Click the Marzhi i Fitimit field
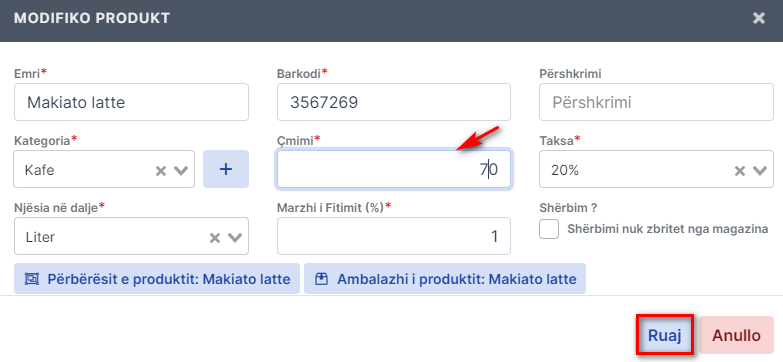Screen dimensions: 783x362 coord(393,236)
